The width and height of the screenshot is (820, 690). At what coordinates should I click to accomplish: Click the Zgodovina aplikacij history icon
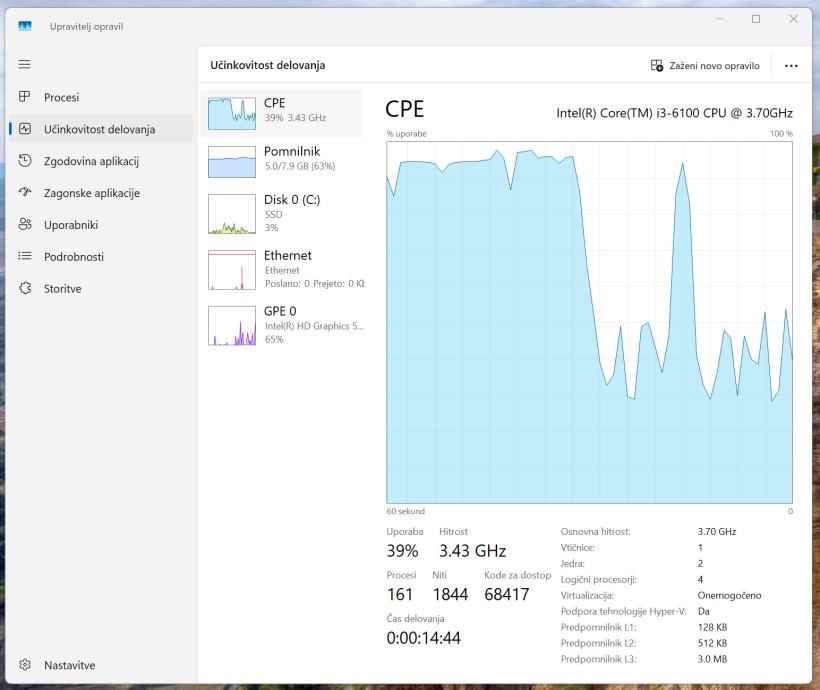(25, 161)
